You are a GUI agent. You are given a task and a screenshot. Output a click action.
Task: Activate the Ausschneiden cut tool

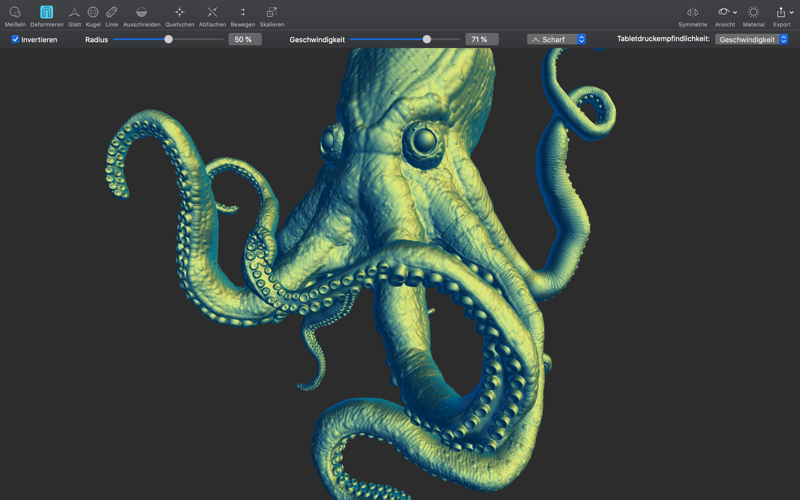coord(142,13)
